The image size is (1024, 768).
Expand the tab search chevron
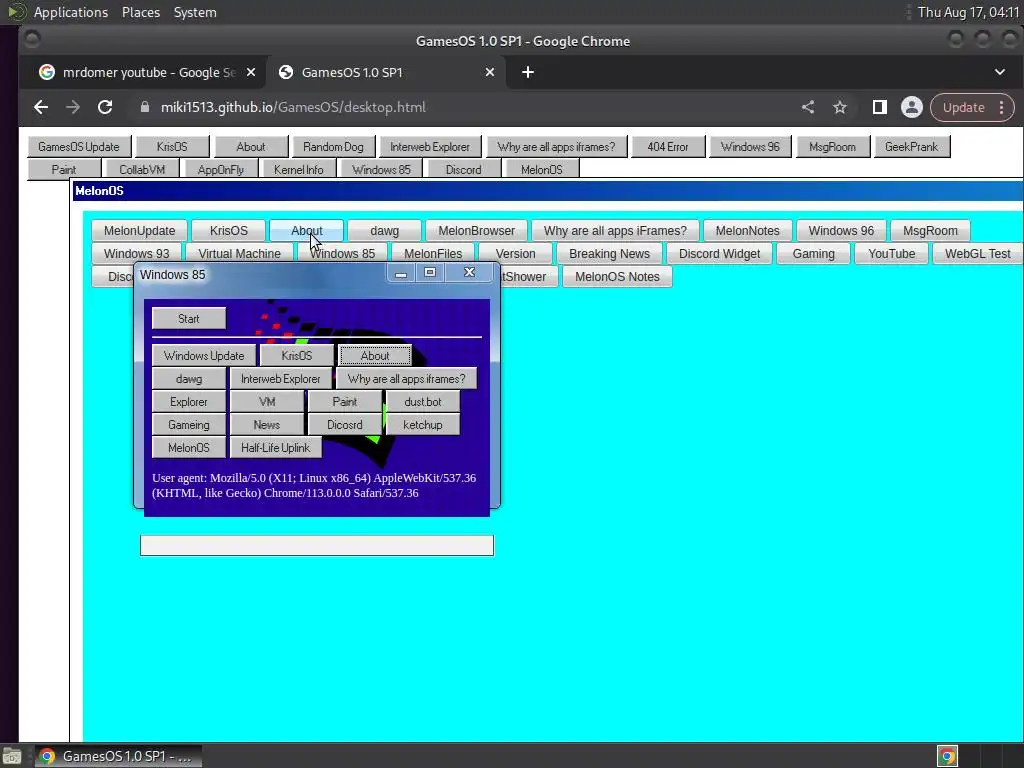click(1000, 72)
